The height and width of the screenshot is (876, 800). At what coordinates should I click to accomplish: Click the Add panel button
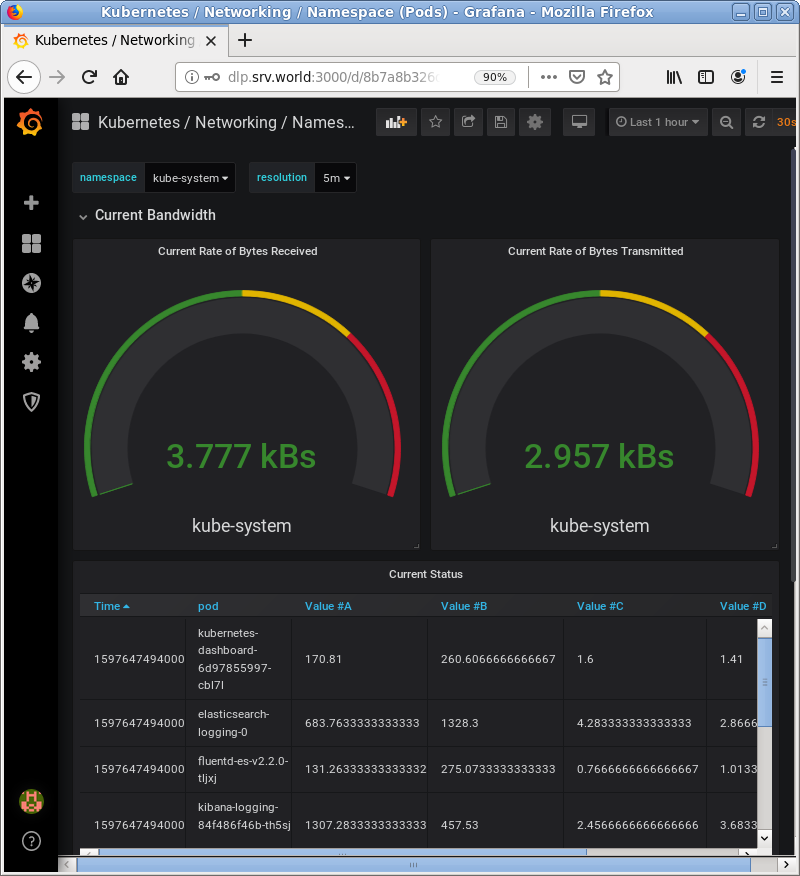point(396,122)
